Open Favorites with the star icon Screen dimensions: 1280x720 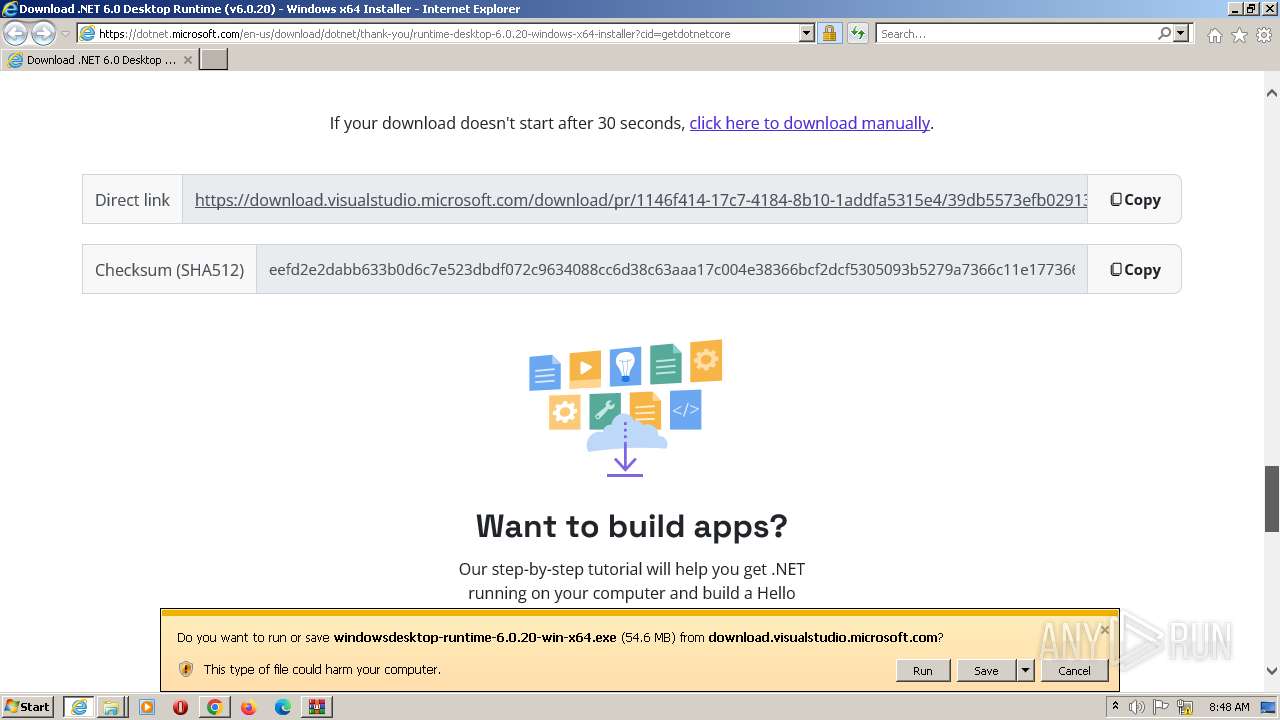1239,35
